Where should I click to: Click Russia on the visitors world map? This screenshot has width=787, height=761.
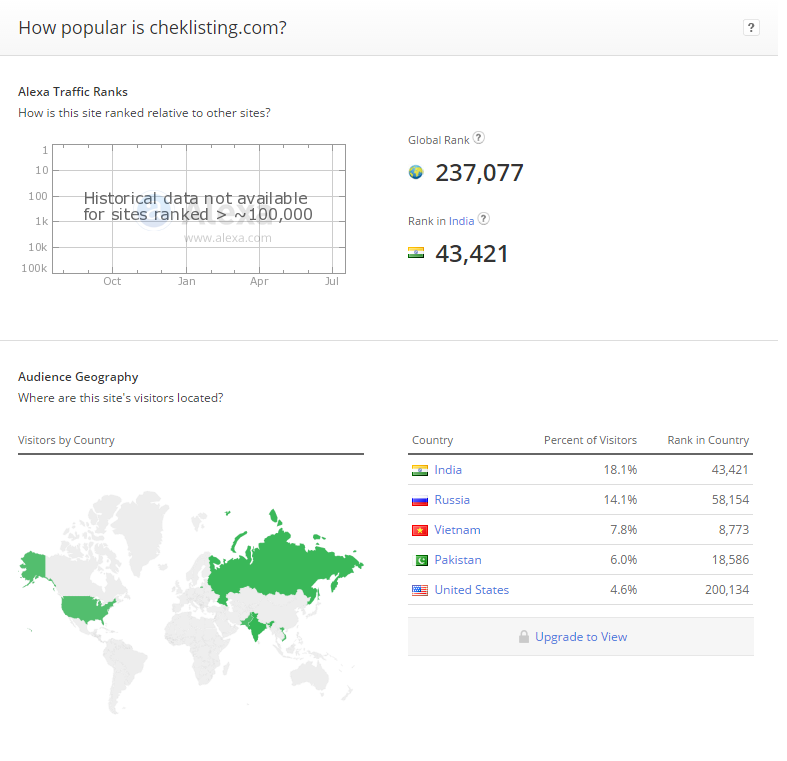281,567
